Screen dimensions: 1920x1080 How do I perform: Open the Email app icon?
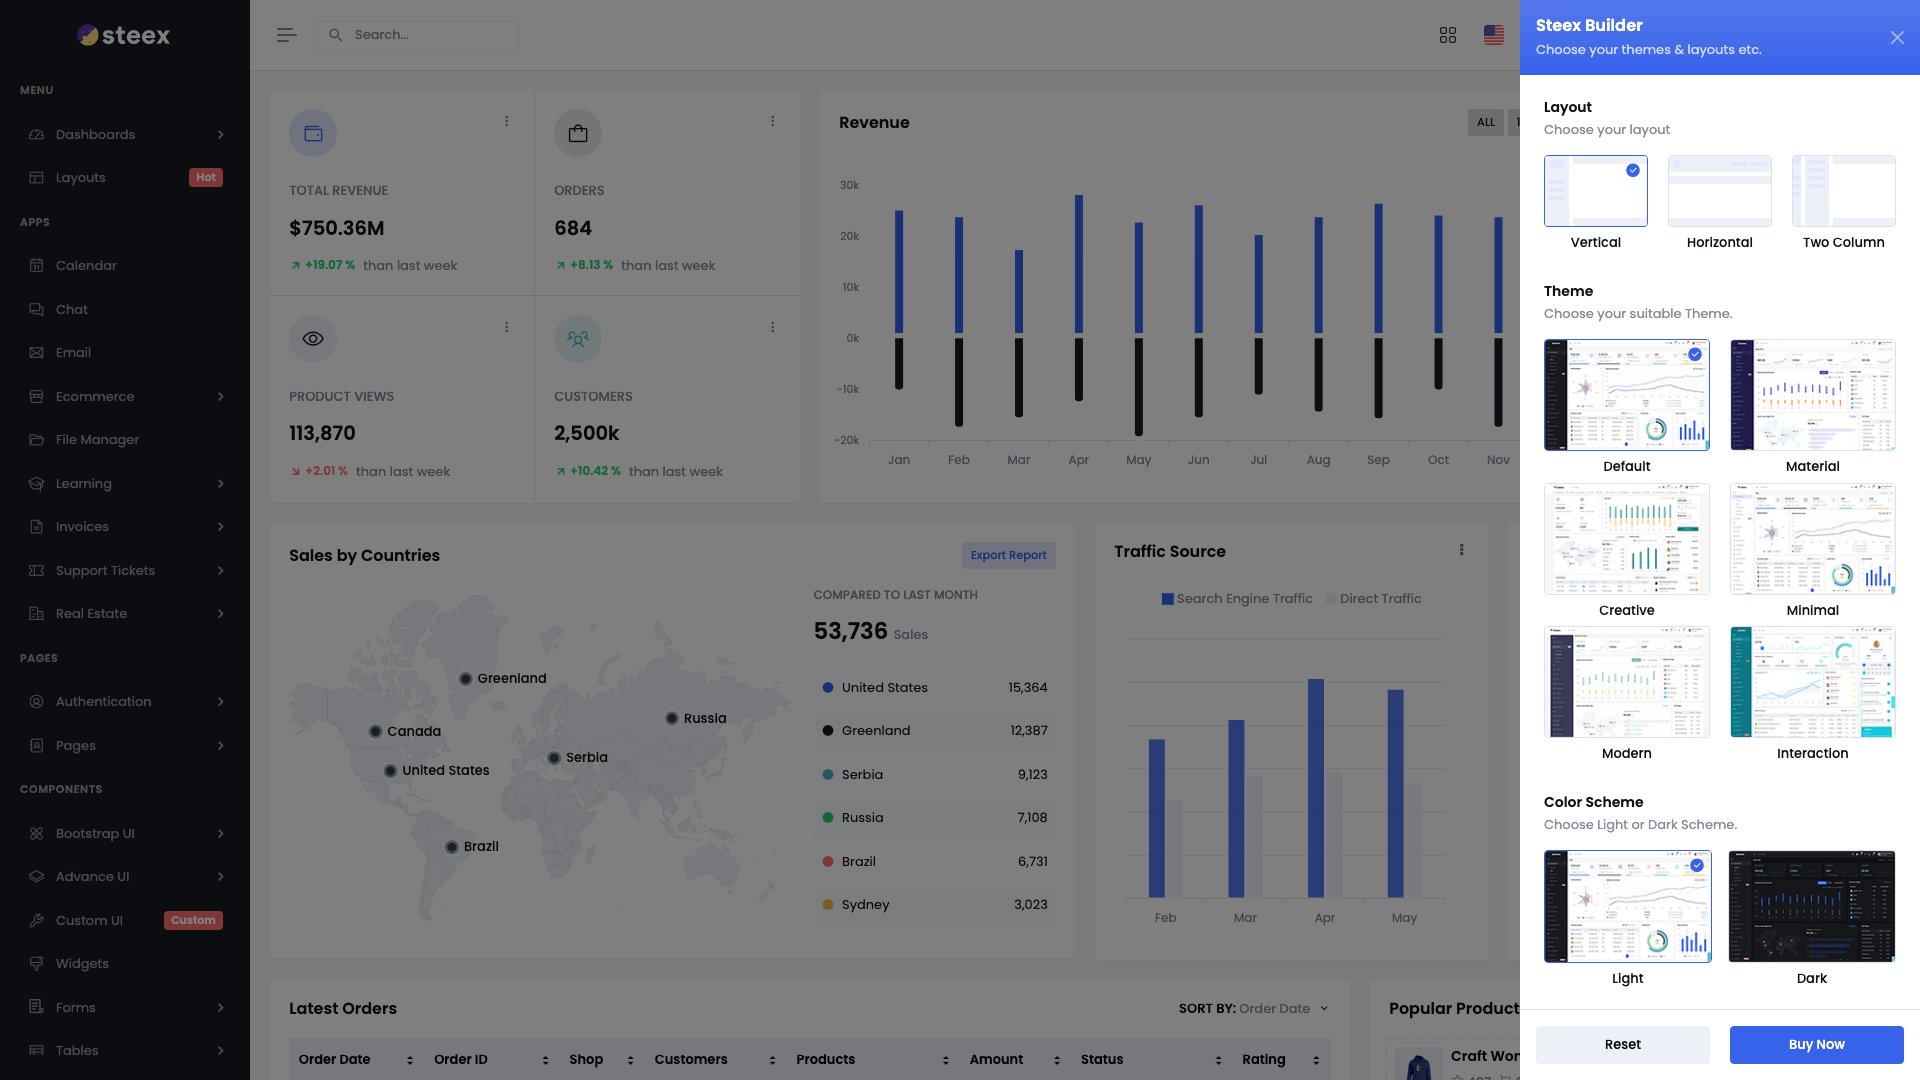[x=37, y=352]
